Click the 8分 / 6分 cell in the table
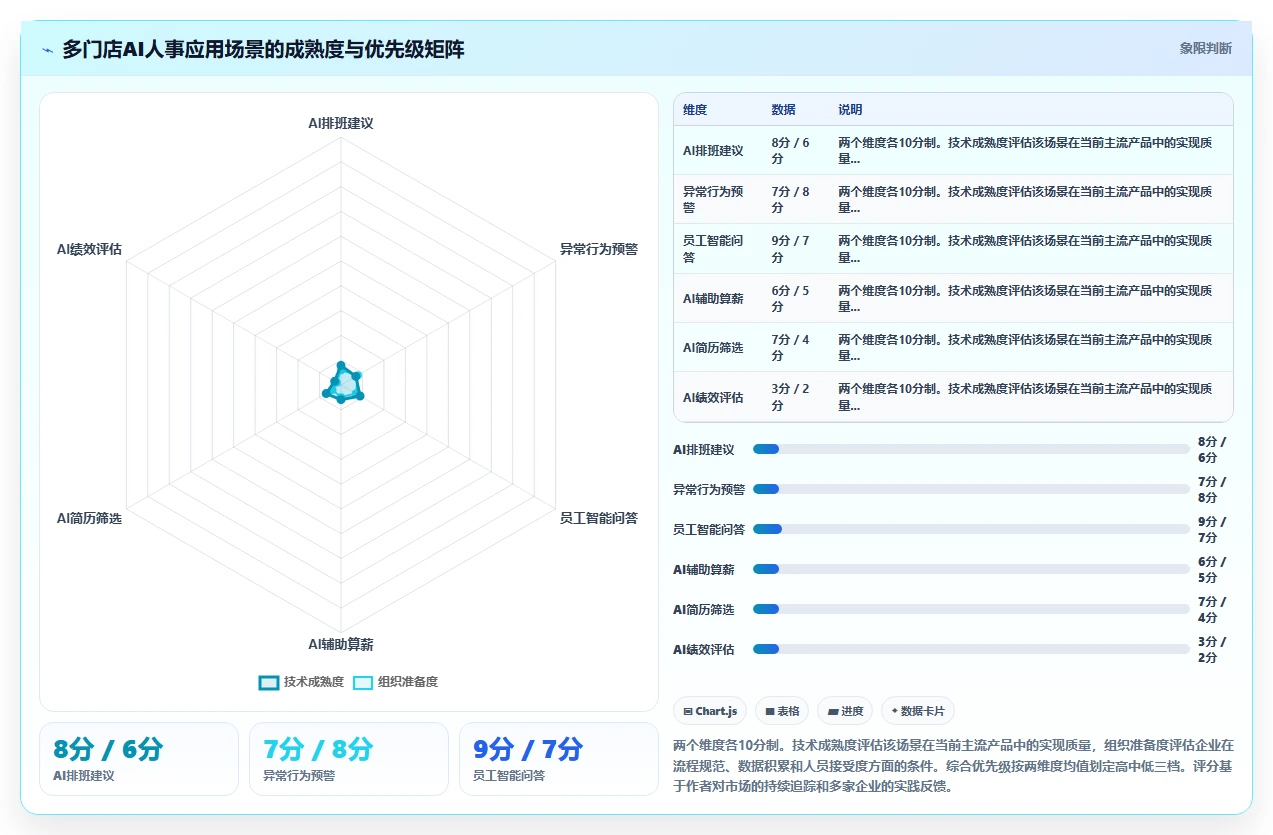 click(795, 151)
